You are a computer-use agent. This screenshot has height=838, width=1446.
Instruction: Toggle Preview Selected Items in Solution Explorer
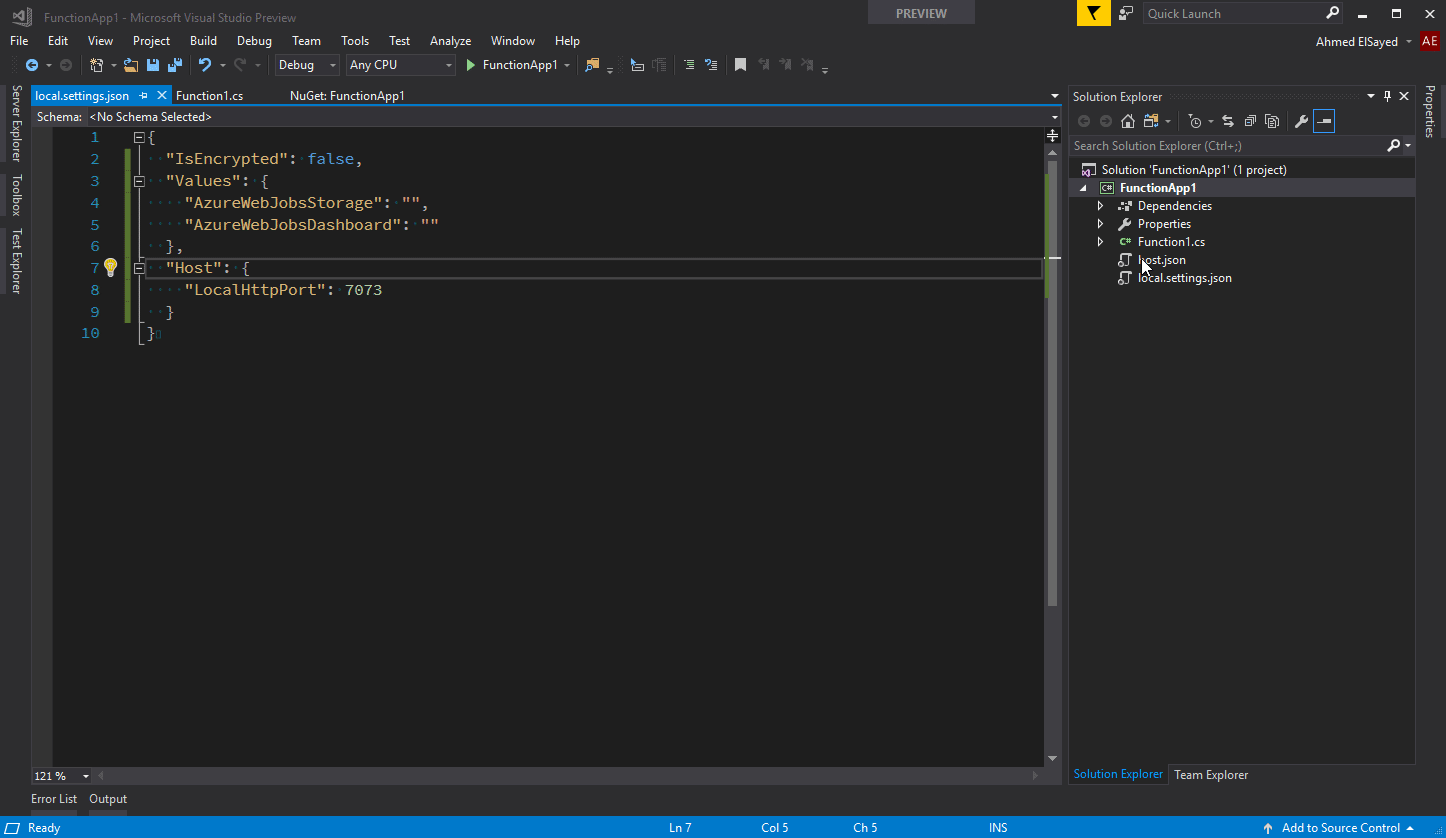click(x=1324, y=121)
